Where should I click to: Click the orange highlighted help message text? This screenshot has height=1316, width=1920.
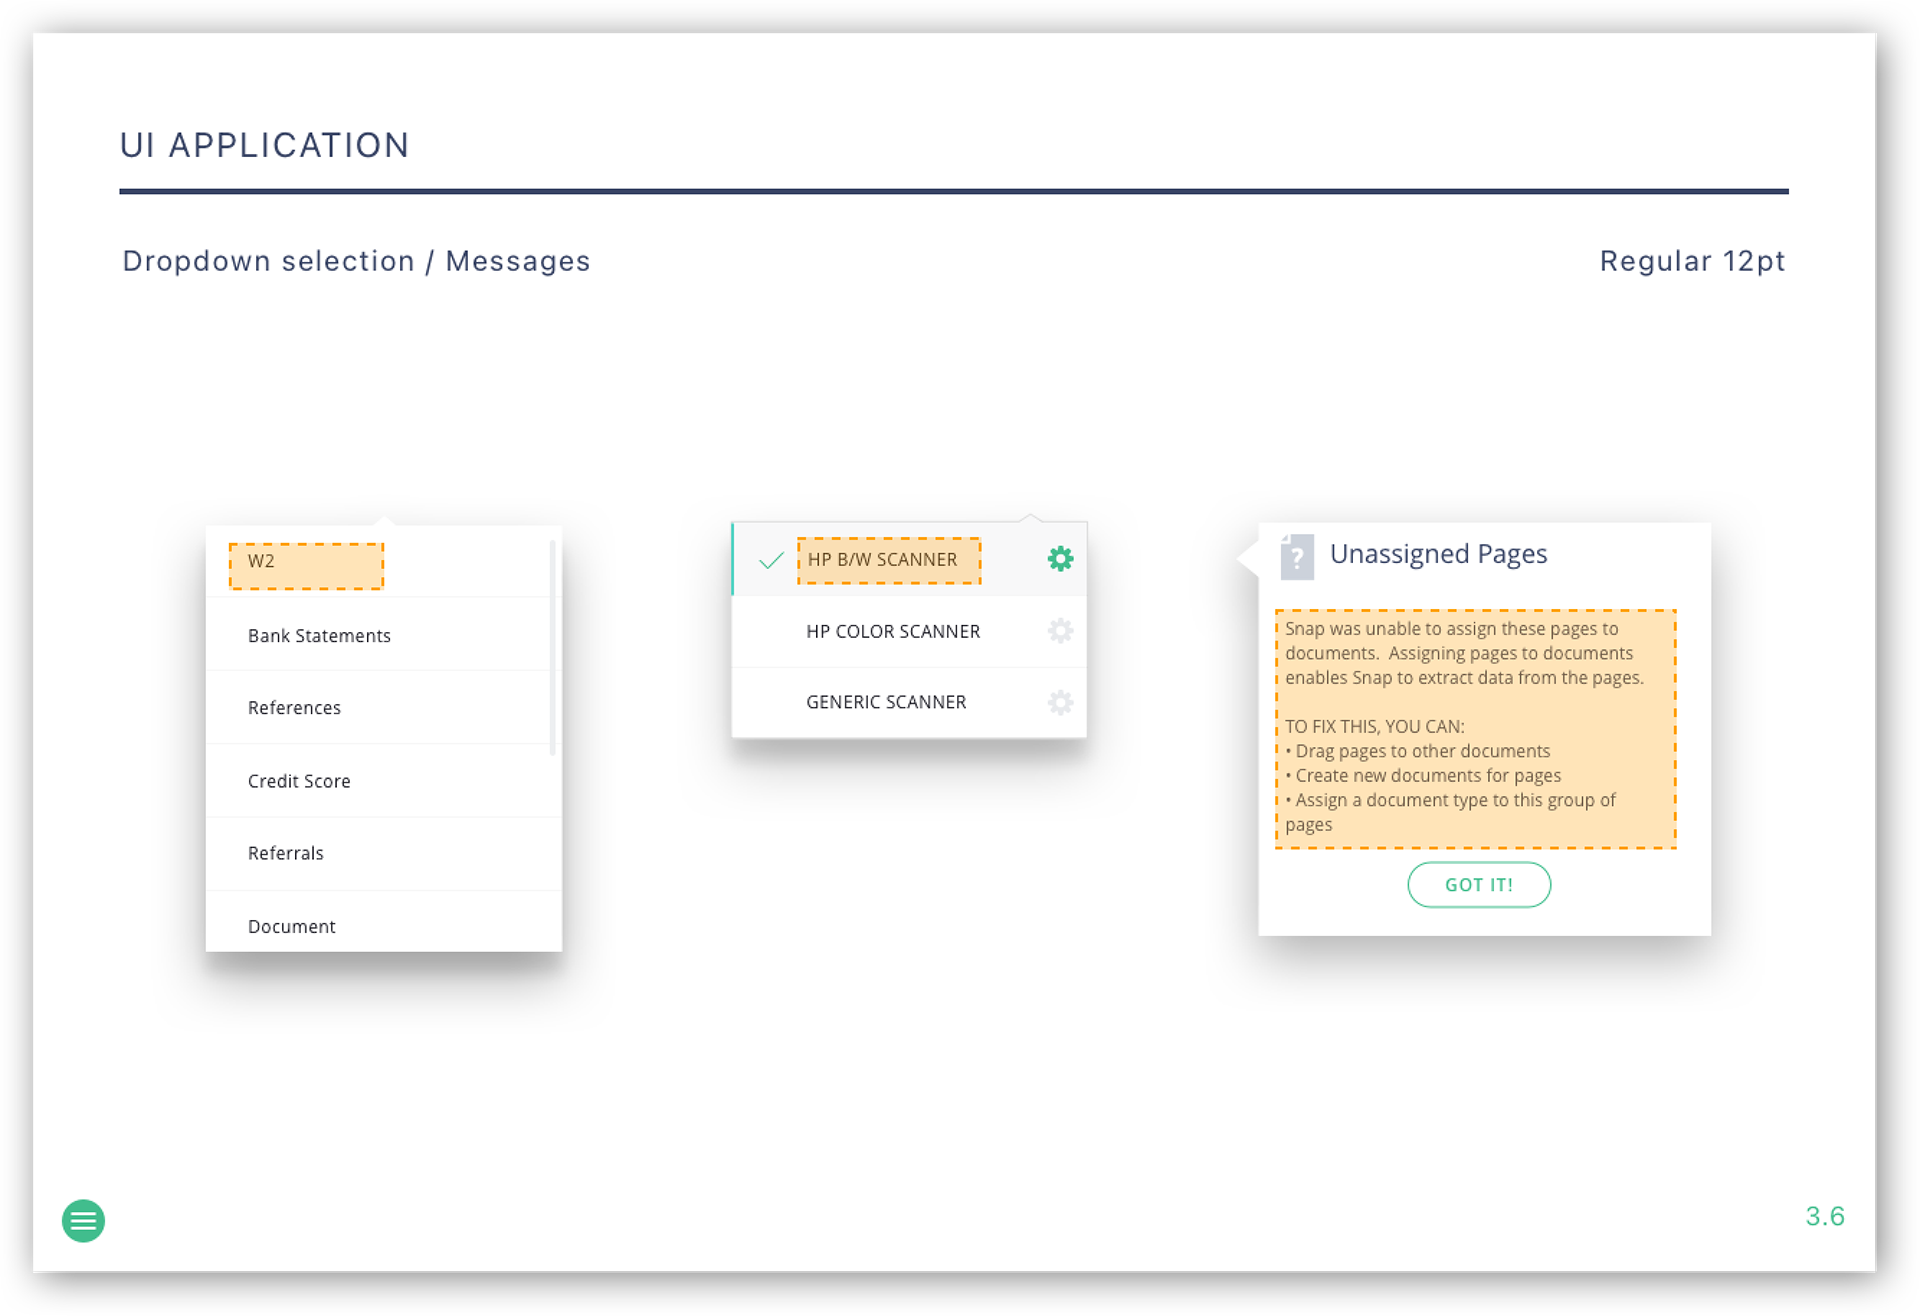coord(1475,728)
